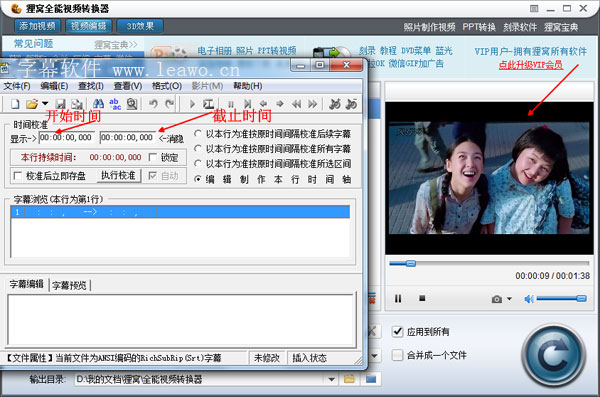
Task: Open 查找(I) menu
Action: (91, 86)
